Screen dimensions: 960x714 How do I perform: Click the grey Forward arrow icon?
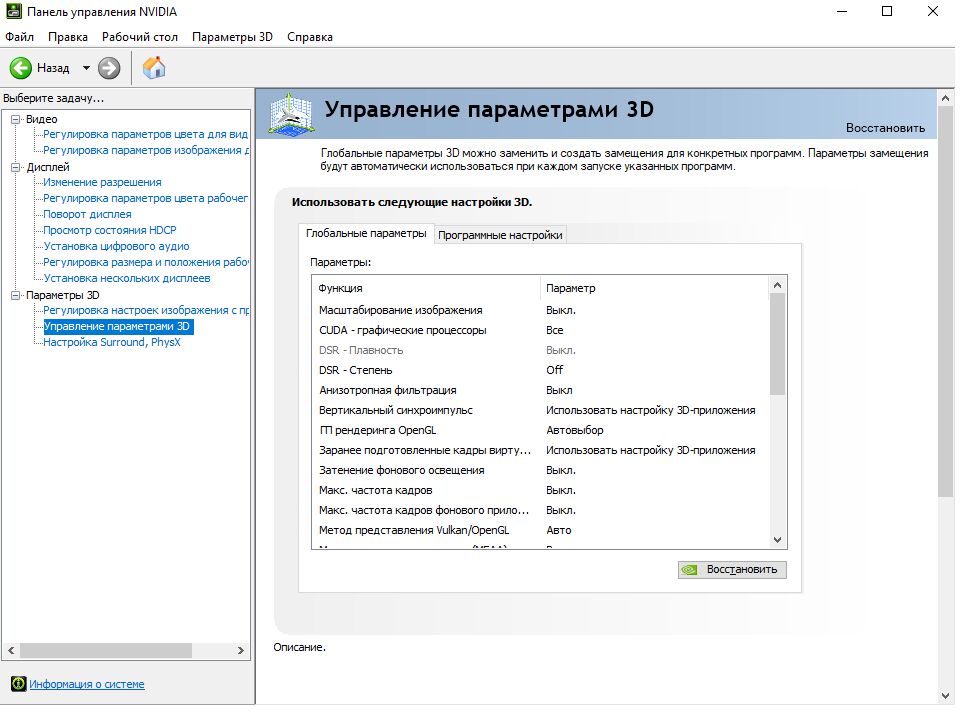109,68
